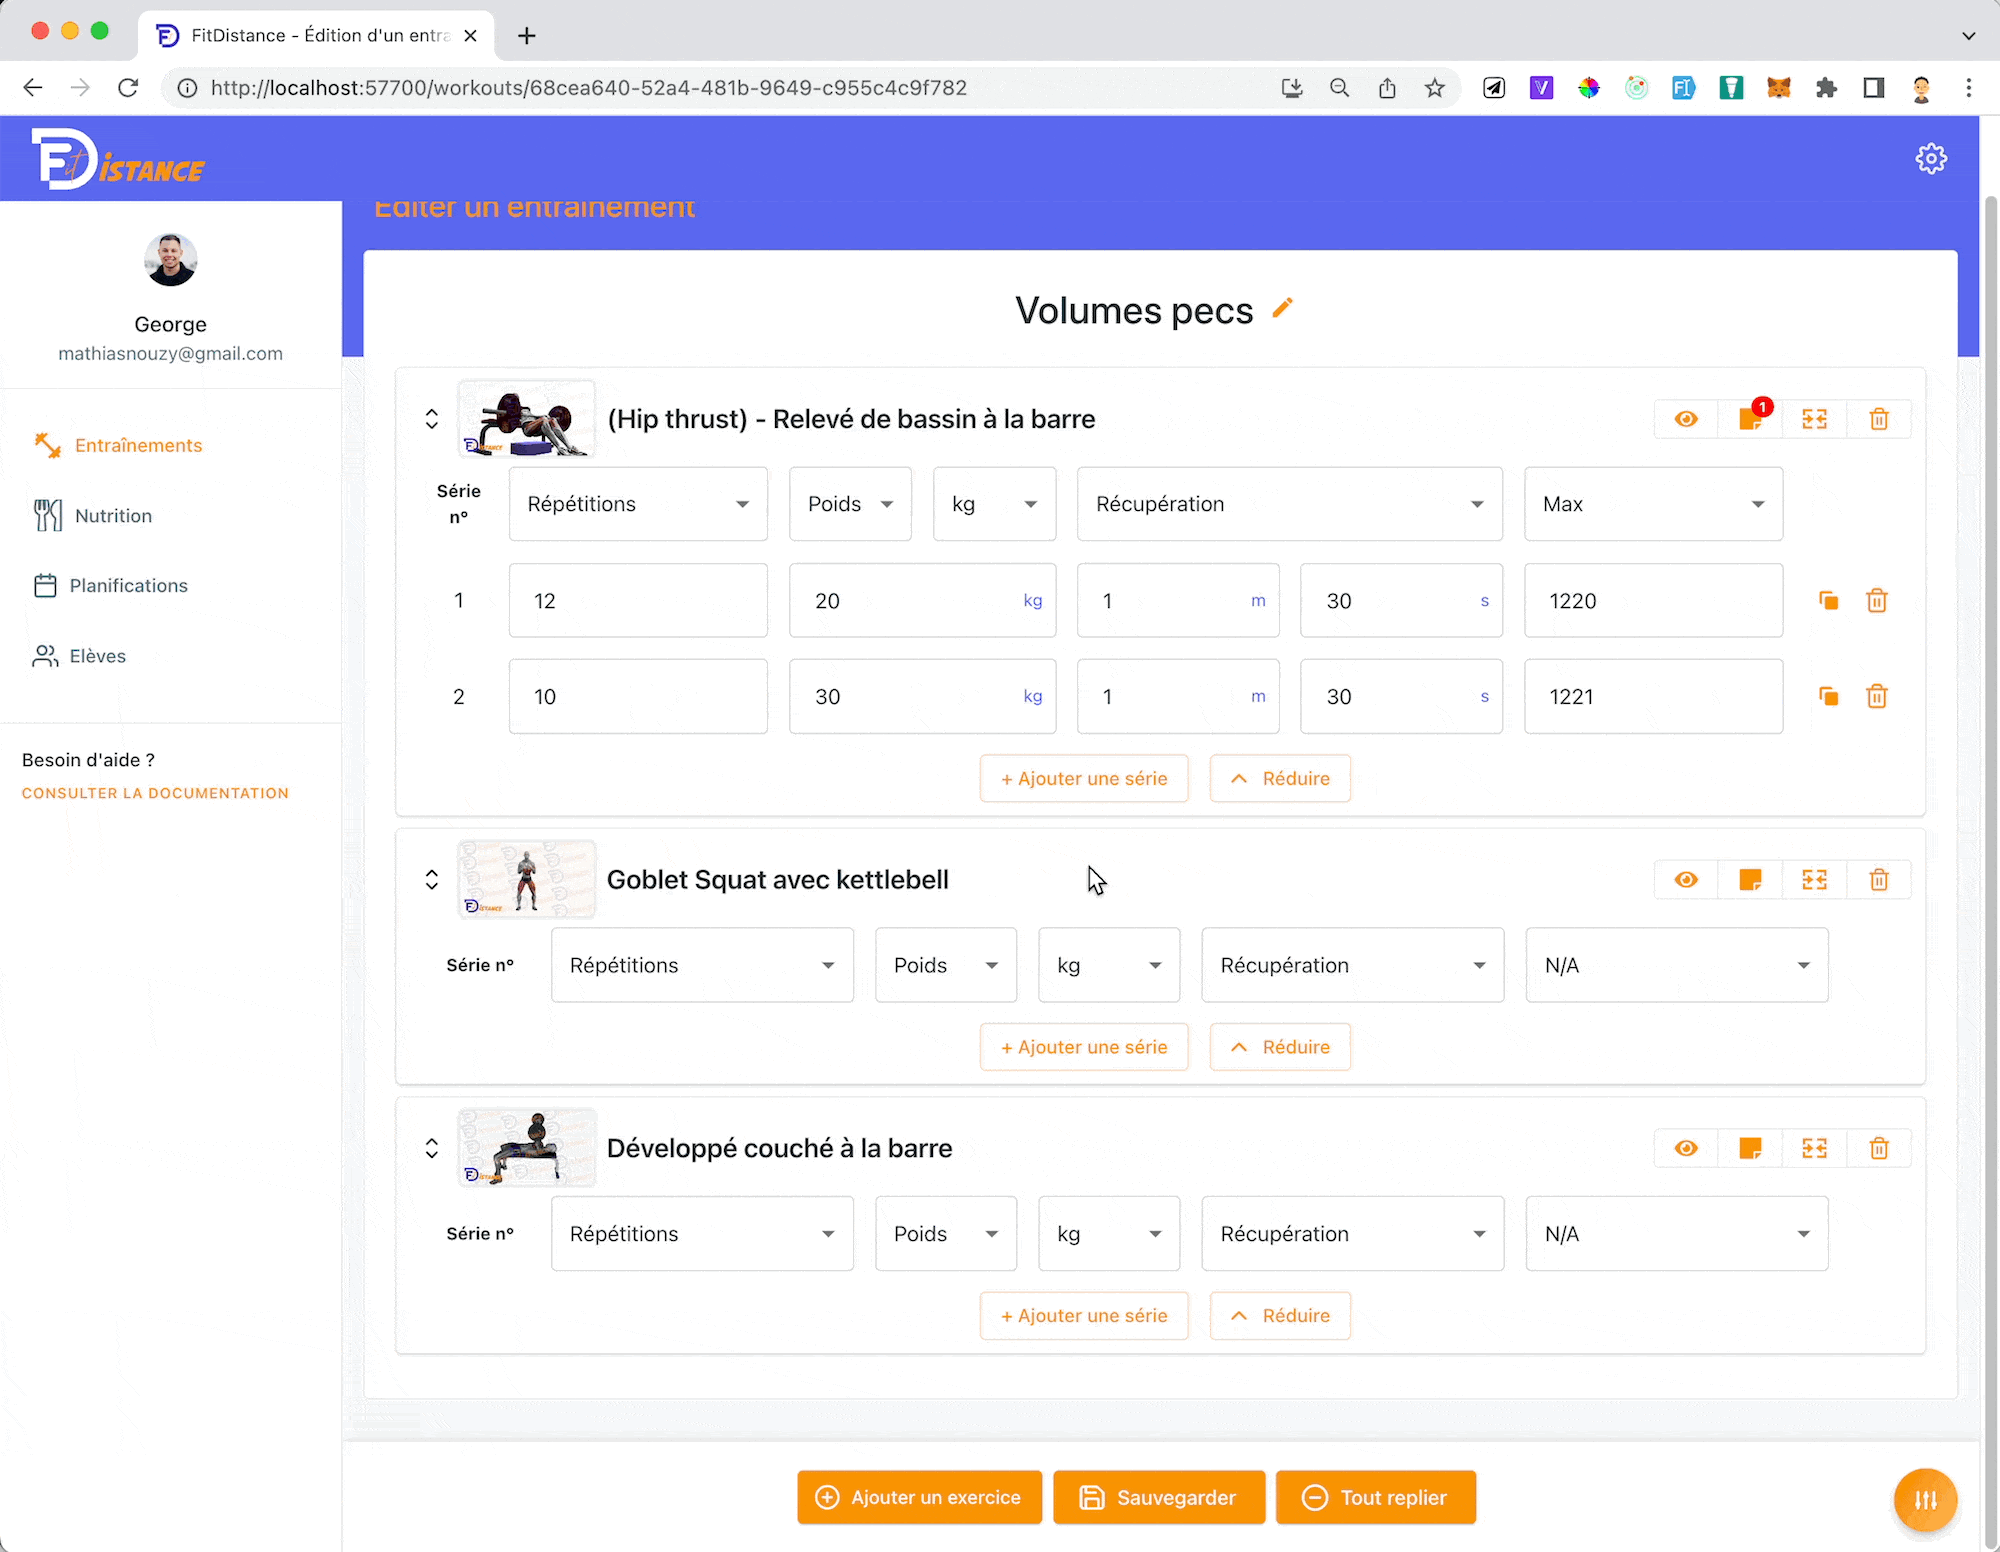
Task: Click the Nutrition sidebar menu item
Action: coord(112,515)
